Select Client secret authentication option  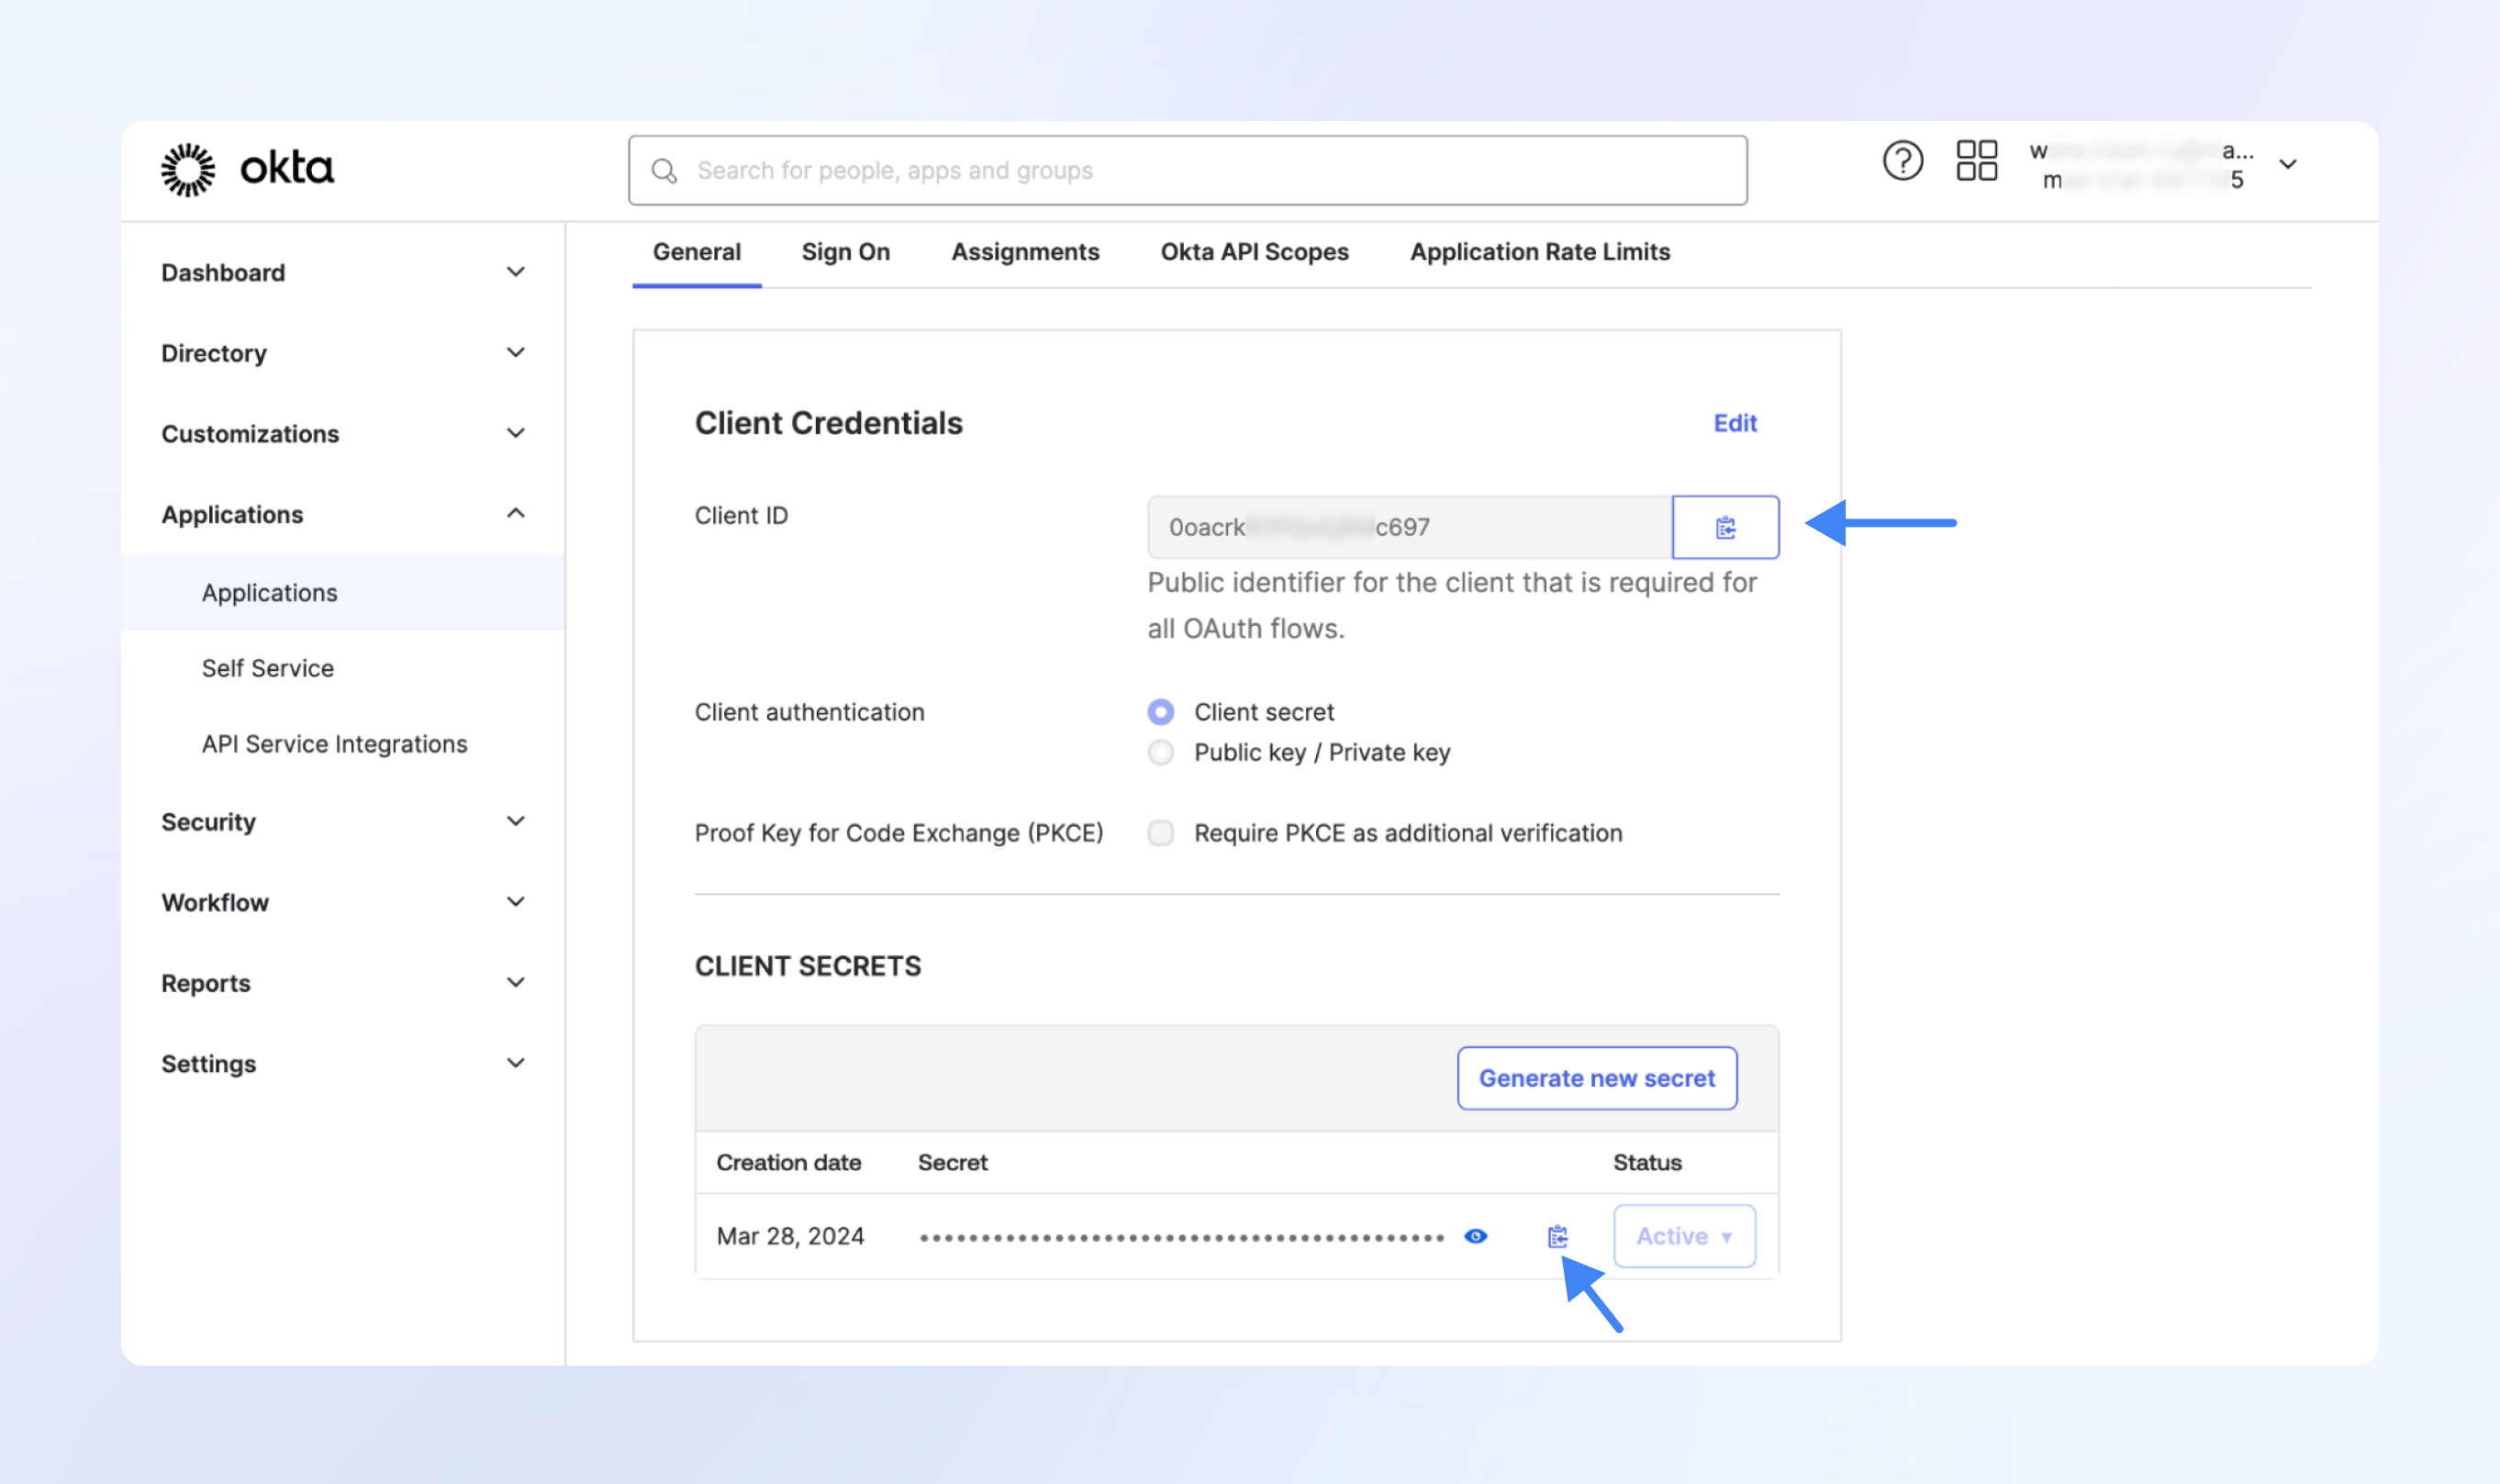[1160, 712]
